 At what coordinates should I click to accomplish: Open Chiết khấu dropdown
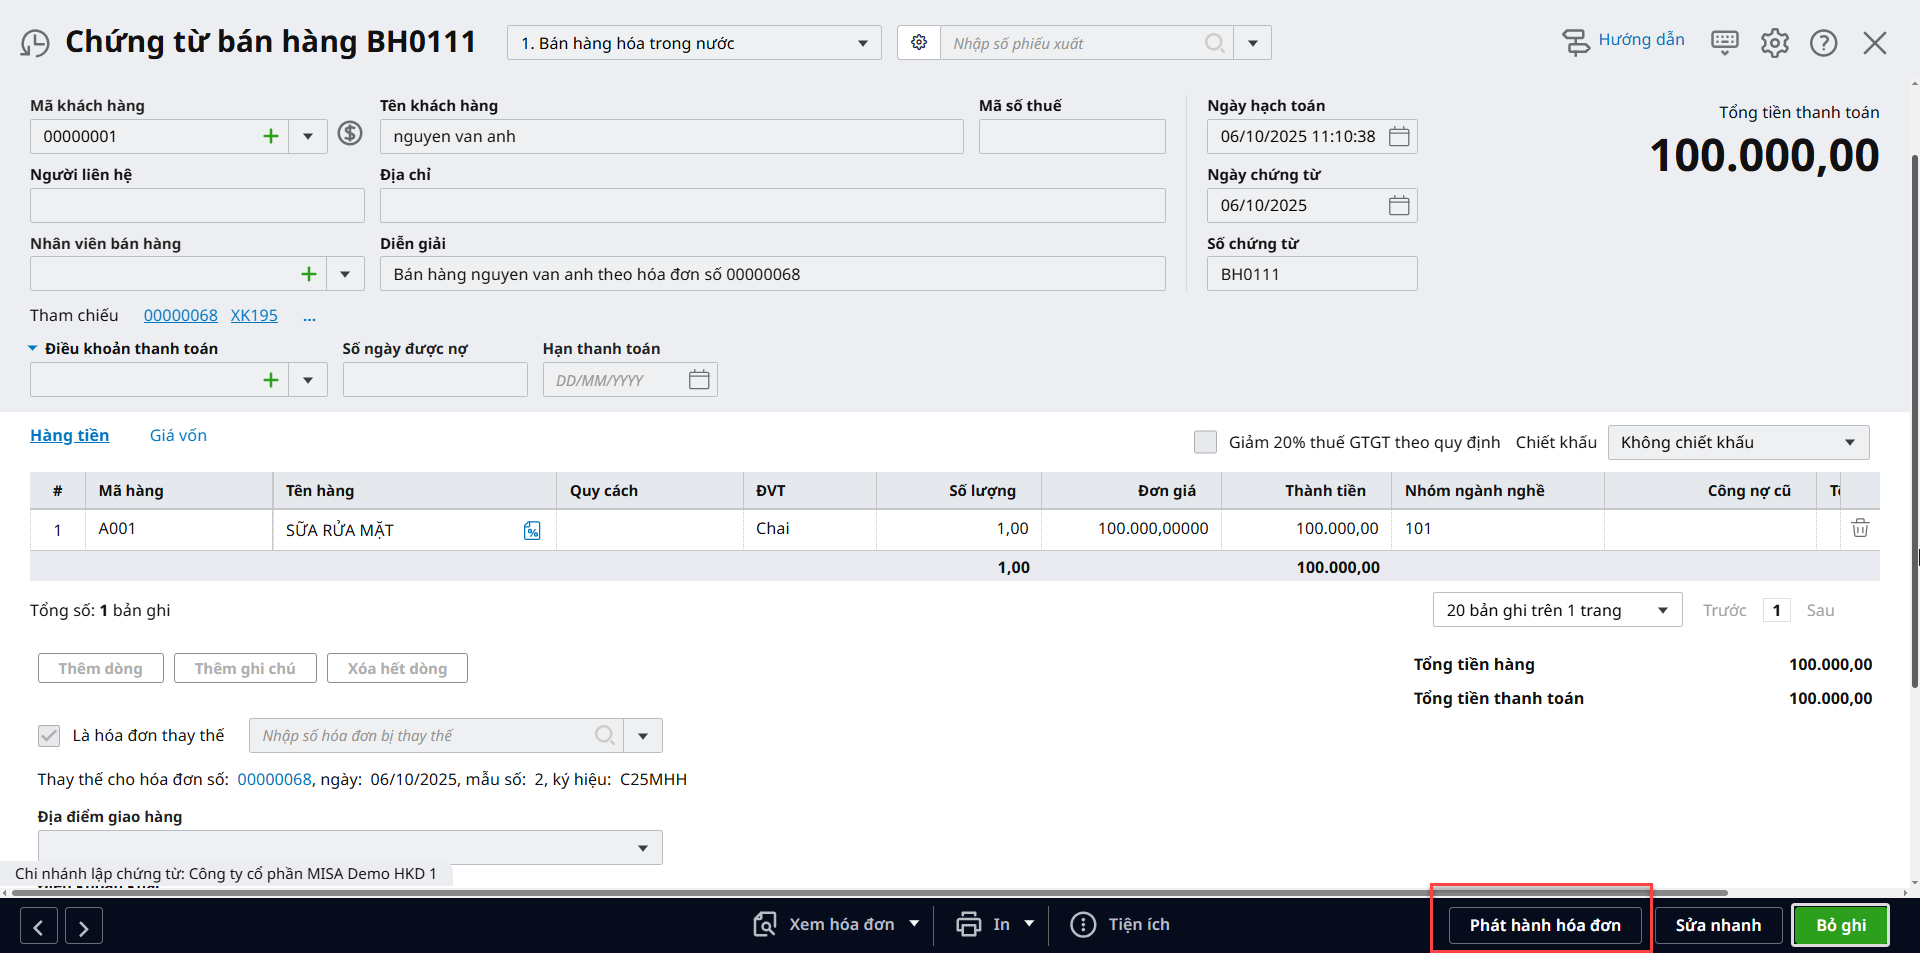pyautogui.click(x=1737, y=442)
